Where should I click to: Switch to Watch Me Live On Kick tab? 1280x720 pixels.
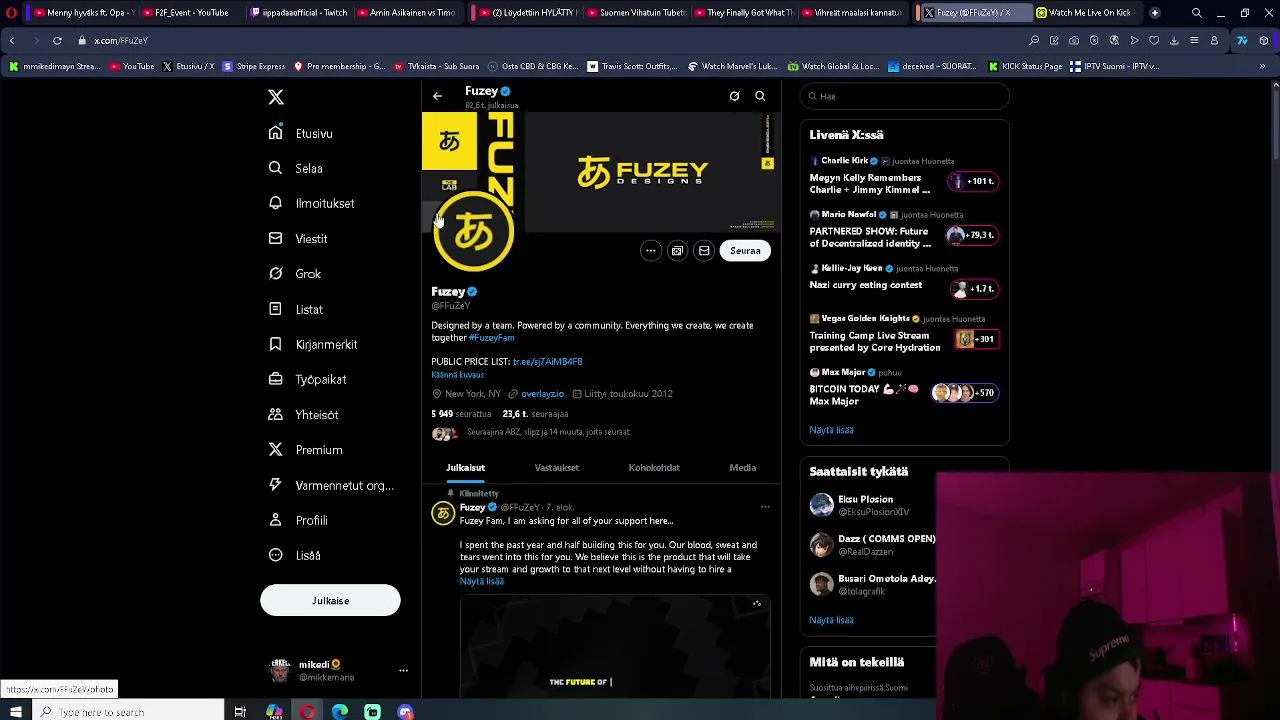1084,13
